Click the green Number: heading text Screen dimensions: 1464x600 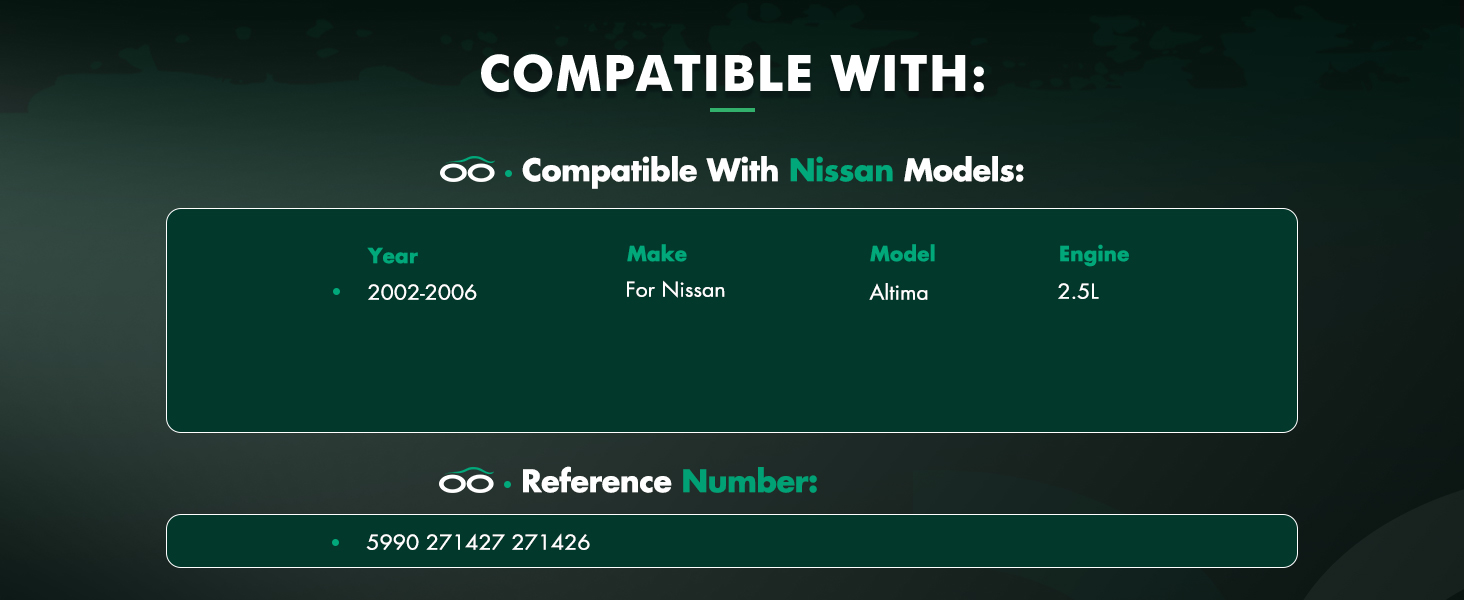(750, 482)
